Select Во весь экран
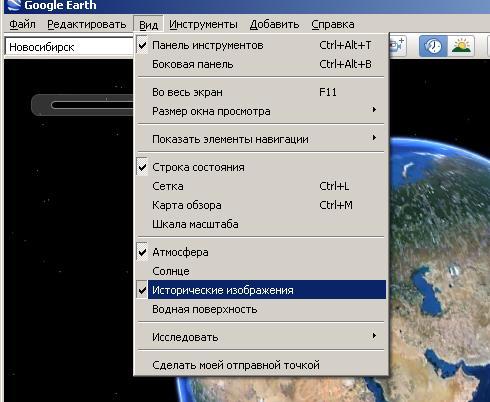490x402 pixels. pyautogui.click(x=261, y=92)
